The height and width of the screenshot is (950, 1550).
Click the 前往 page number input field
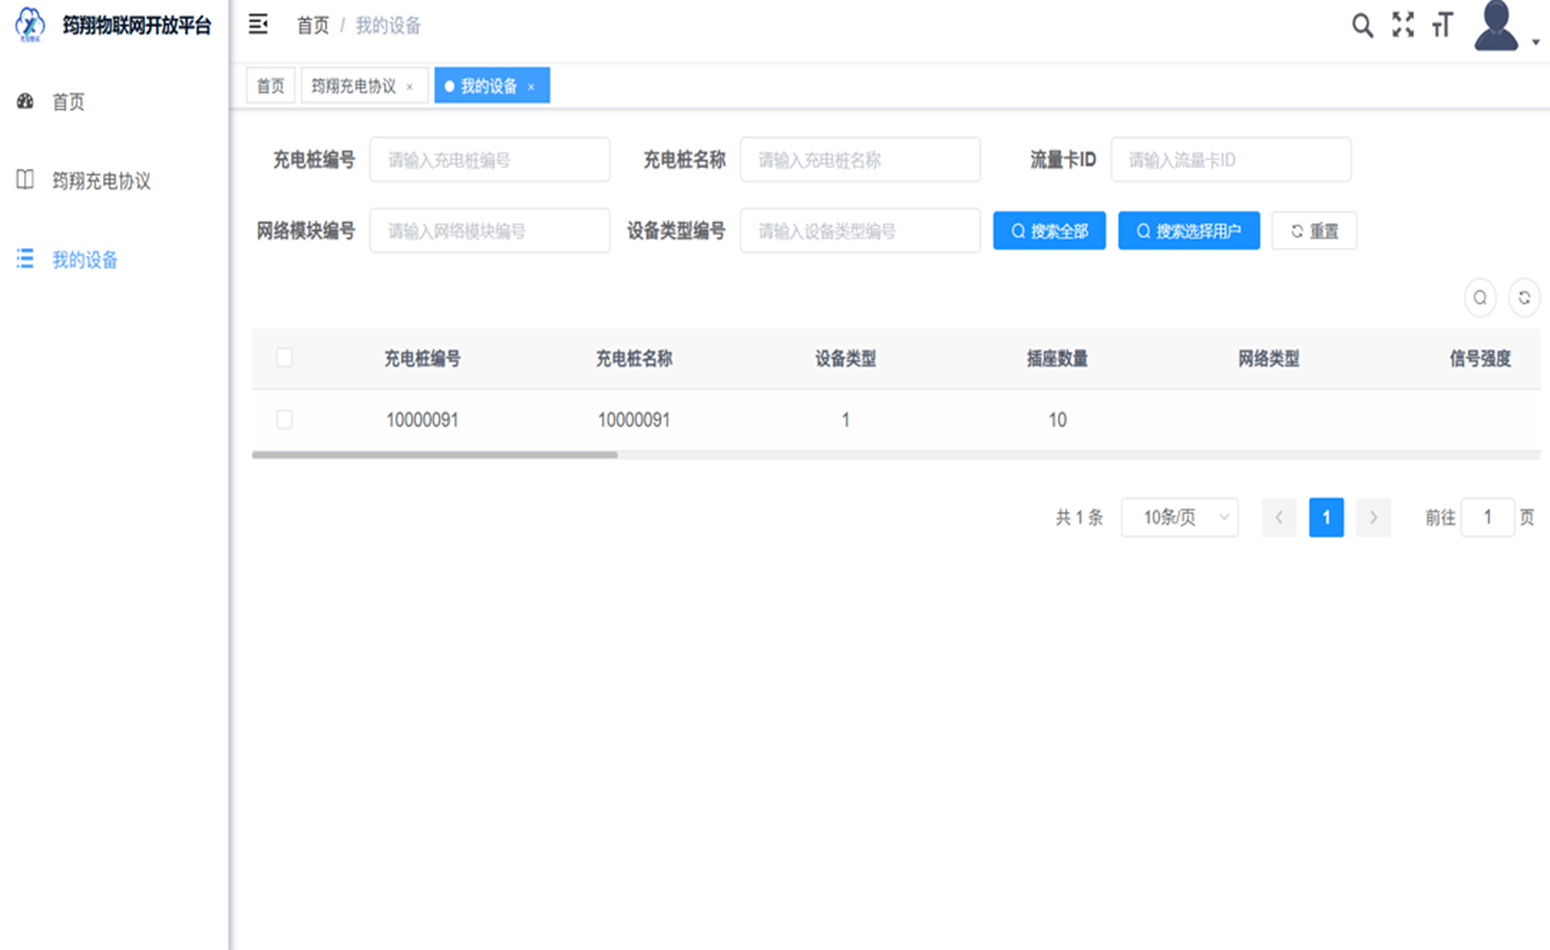tap(1487, 517)
